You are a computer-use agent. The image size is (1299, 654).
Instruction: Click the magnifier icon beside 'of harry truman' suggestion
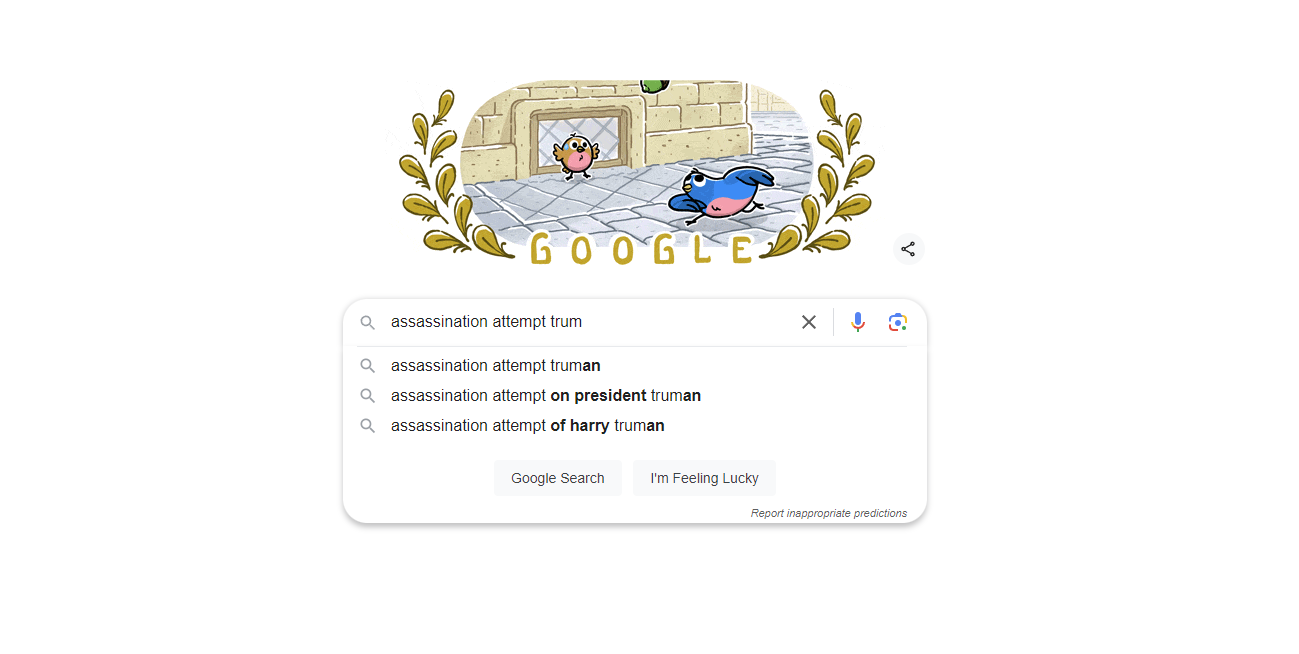(368, 426)
